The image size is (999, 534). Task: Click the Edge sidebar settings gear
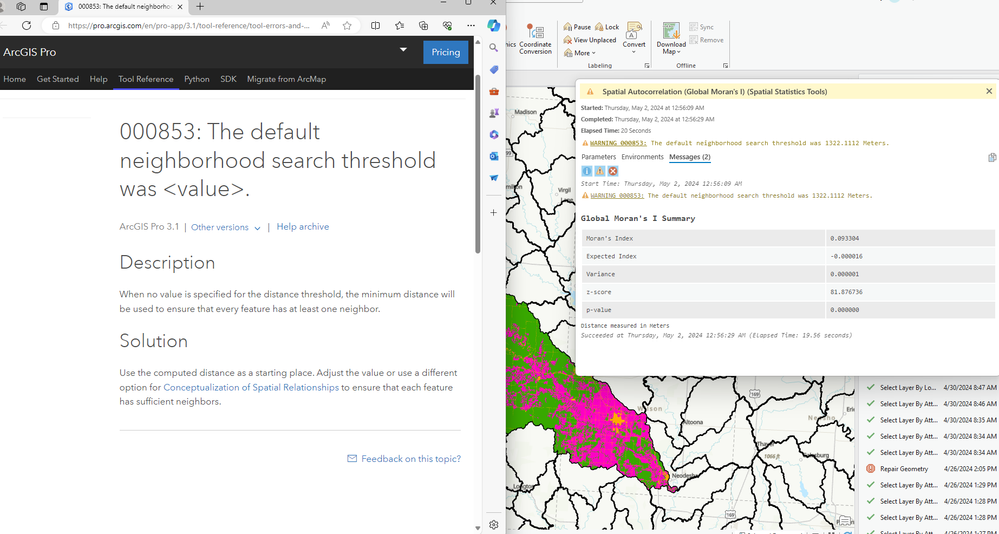click(493, 524)
